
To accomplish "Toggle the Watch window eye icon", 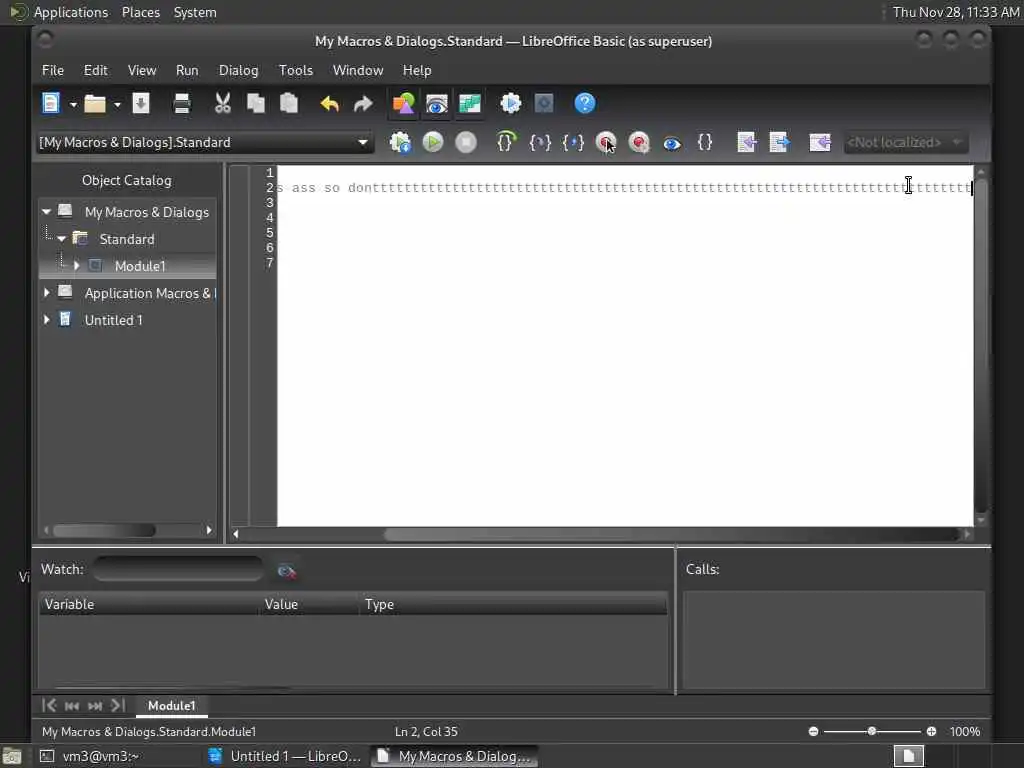I will point(436,103).
